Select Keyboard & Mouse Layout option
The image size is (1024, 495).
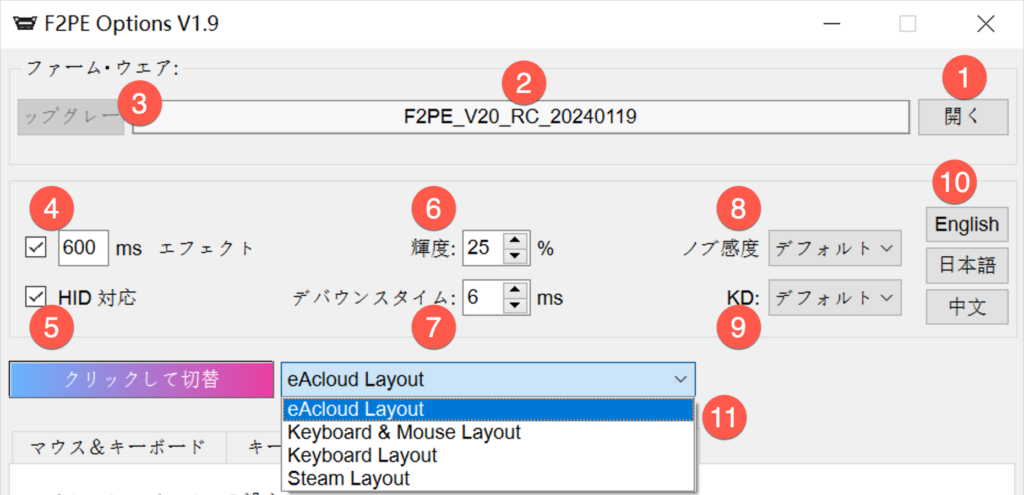[x=488, y=432]
